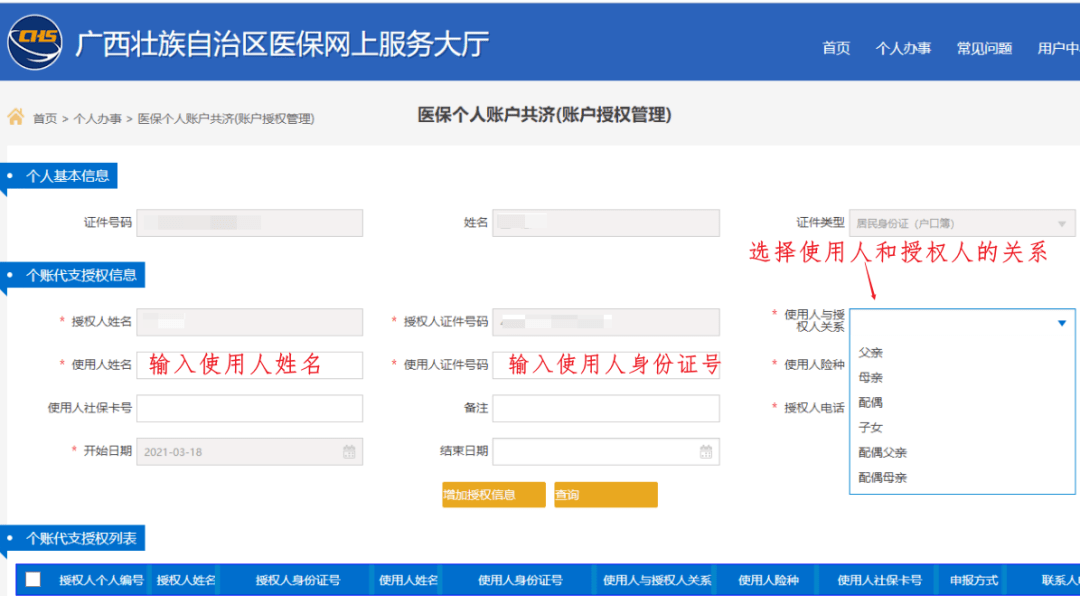Open the end date calendar icon
1080x596 pixels.
point(705,452)
